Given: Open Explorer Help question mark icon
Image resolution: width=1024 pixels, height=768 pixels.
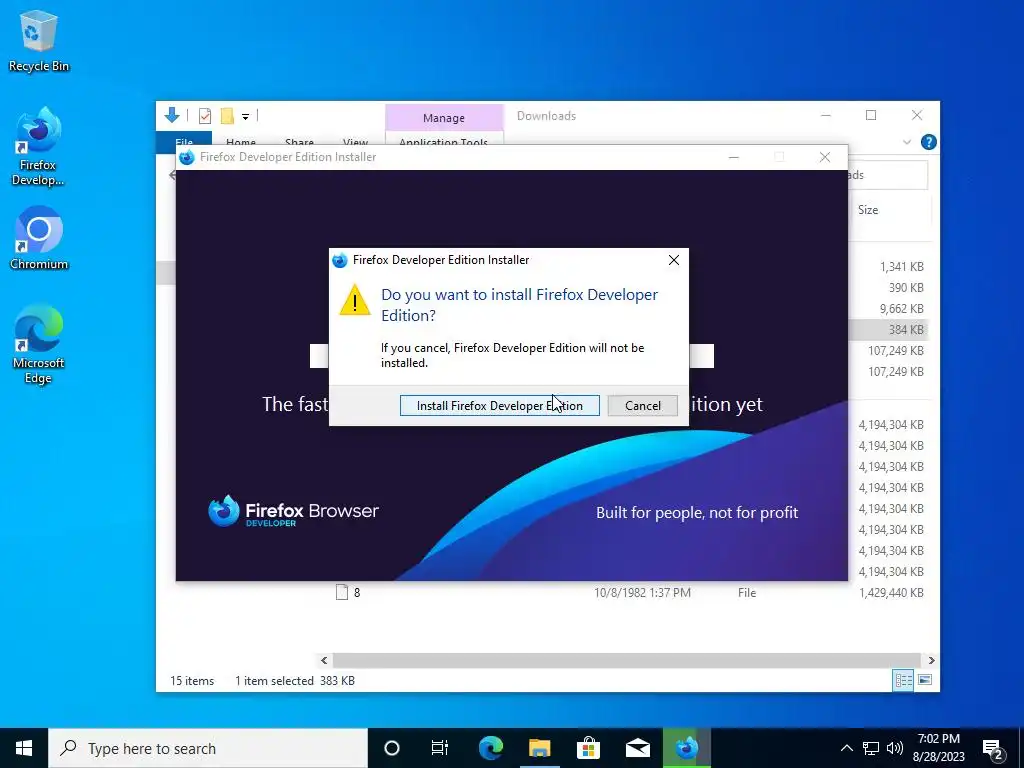Looking at the screenshot, I should (929, 142).
